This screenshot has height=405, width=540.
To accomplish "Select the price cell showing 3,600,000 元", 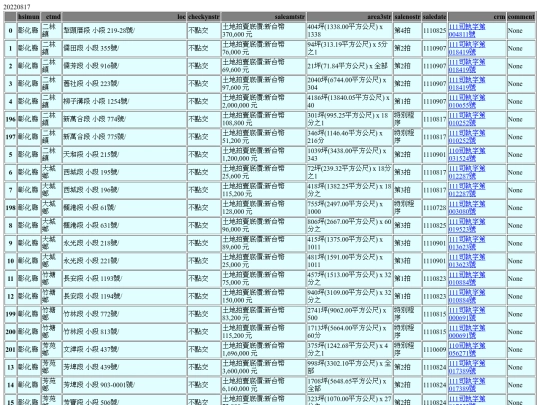I will point(263,367).
